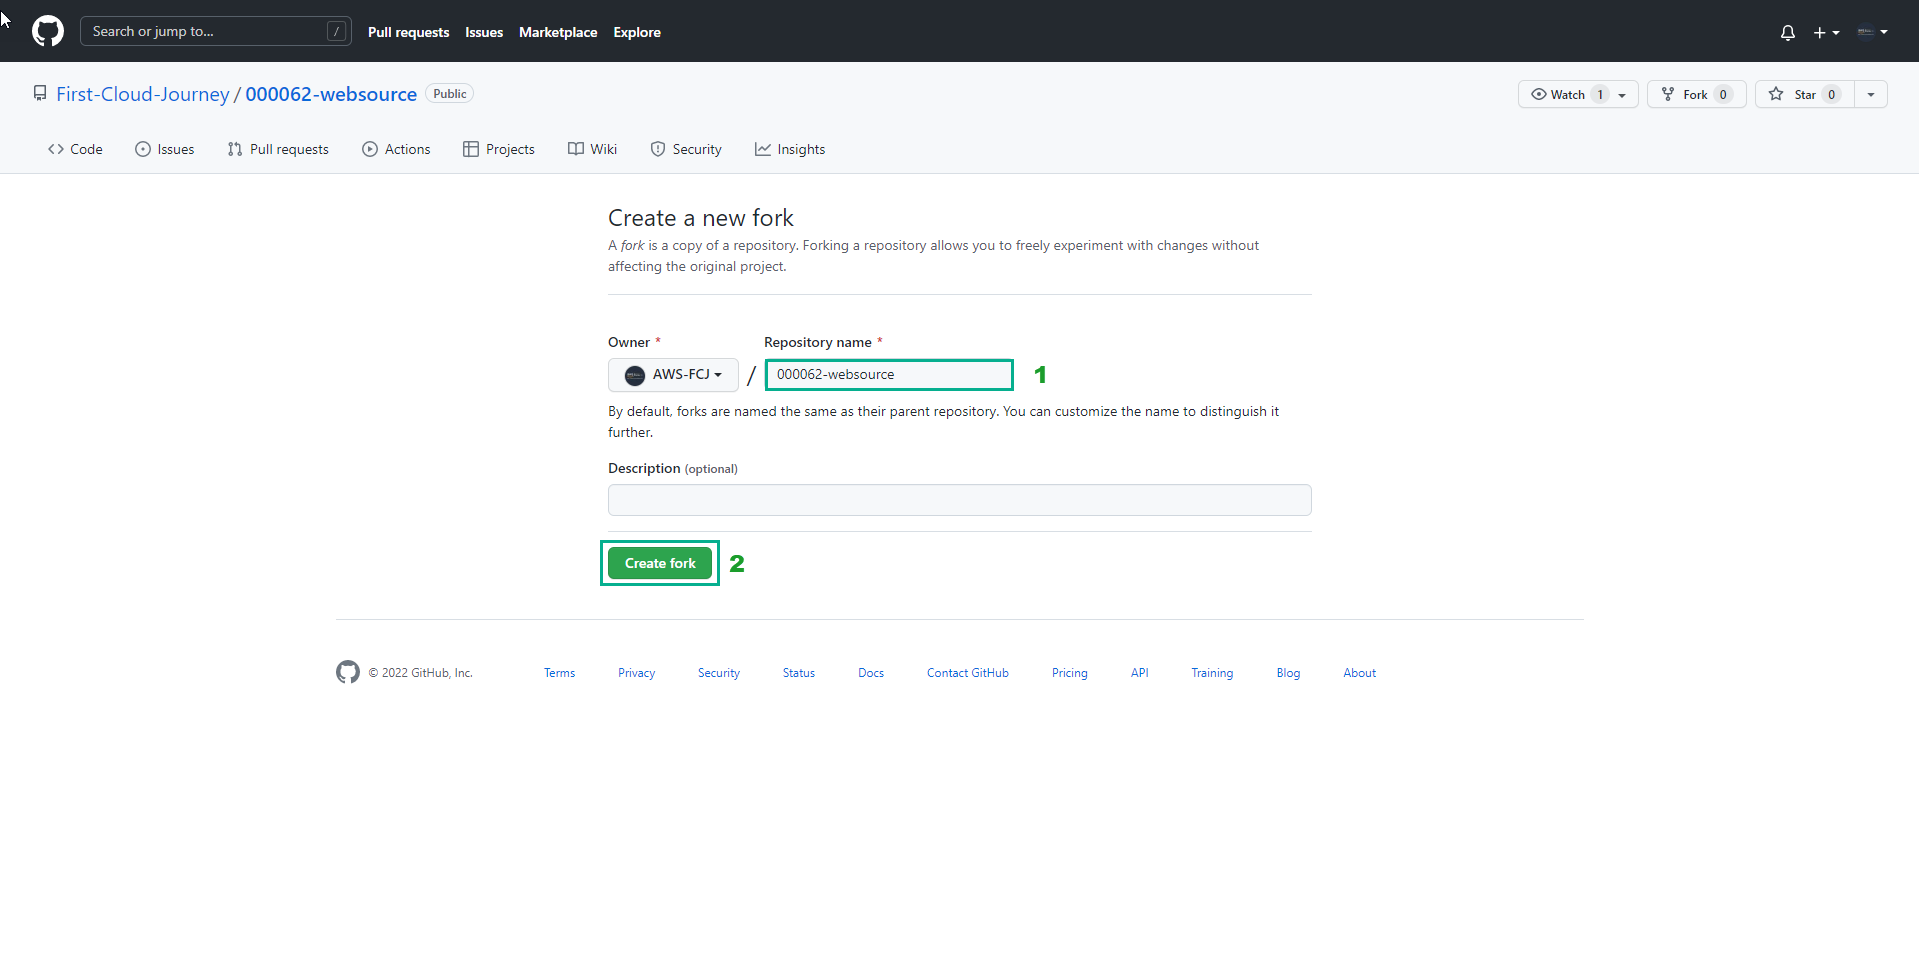Switch to the Insights tab
The height and width of the screenshot is (960, 1919).
790,149
